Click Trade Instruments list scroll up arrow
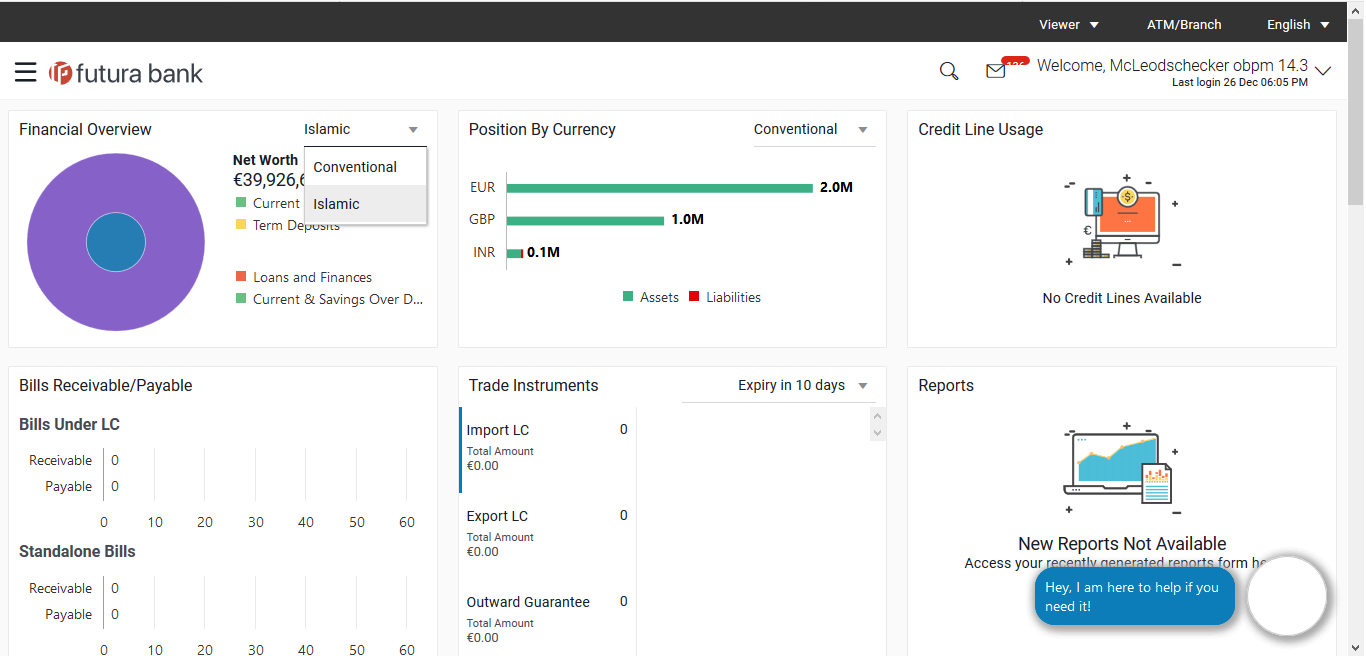 pos(878,416)
